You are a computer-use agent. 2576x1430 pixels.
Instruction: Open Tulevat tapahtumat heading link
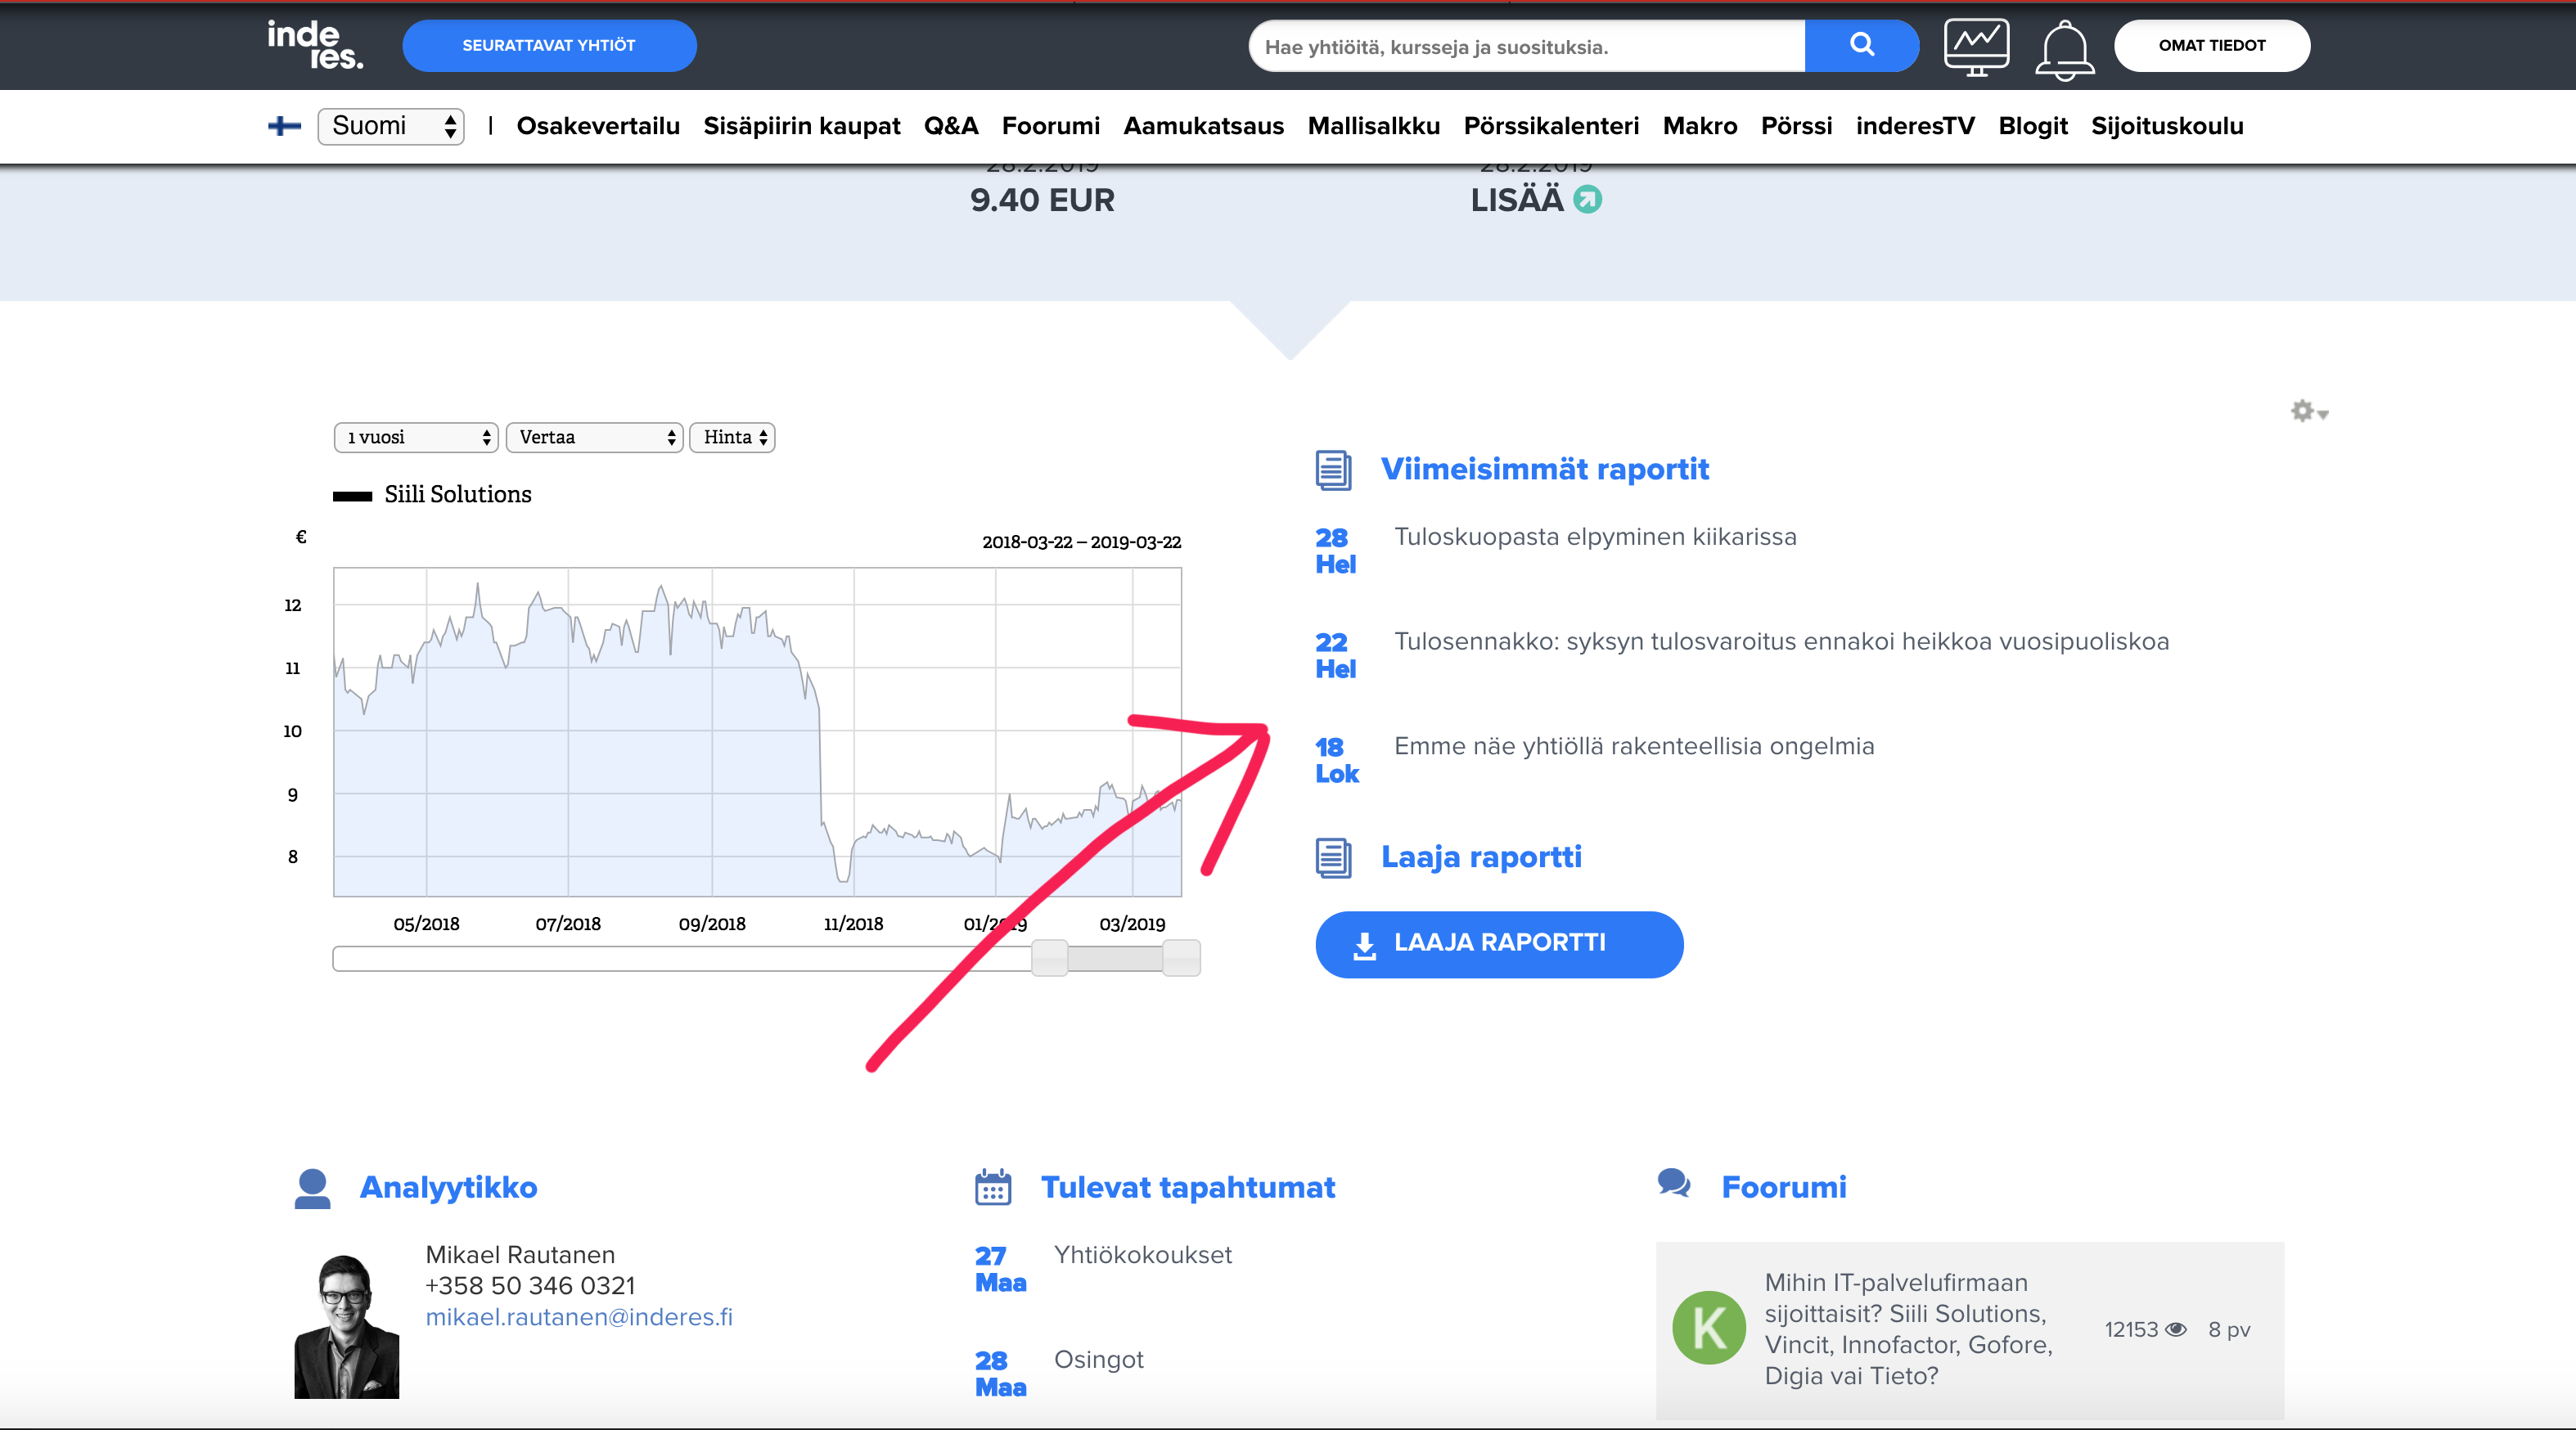coord(1188,1187)
